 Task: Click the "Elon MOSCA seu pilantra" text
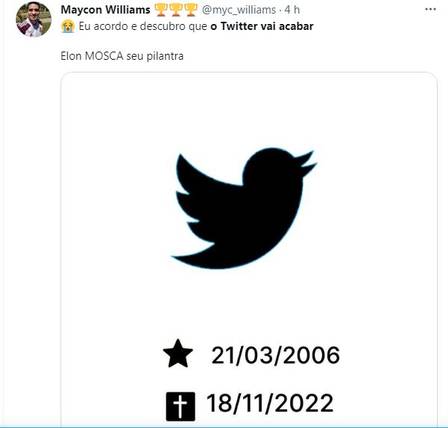pyautogui.click(x=122, y=56)
